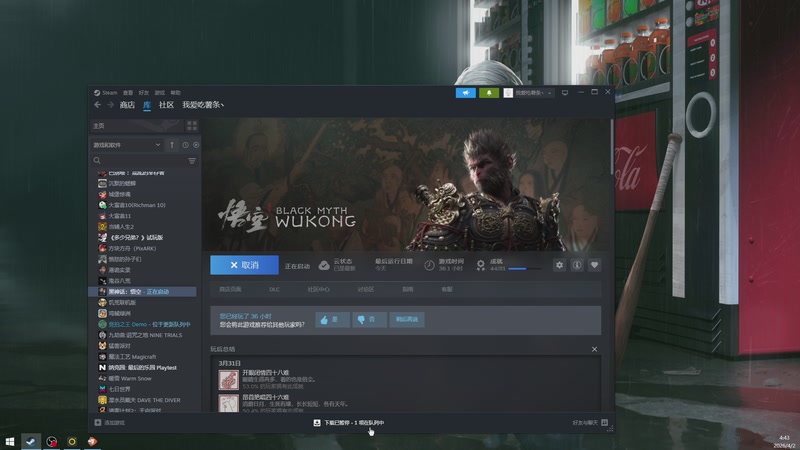The width and height of the screenshot is (800, 450).
Task: Open the DLC tab
Action: tap(274, 289)
